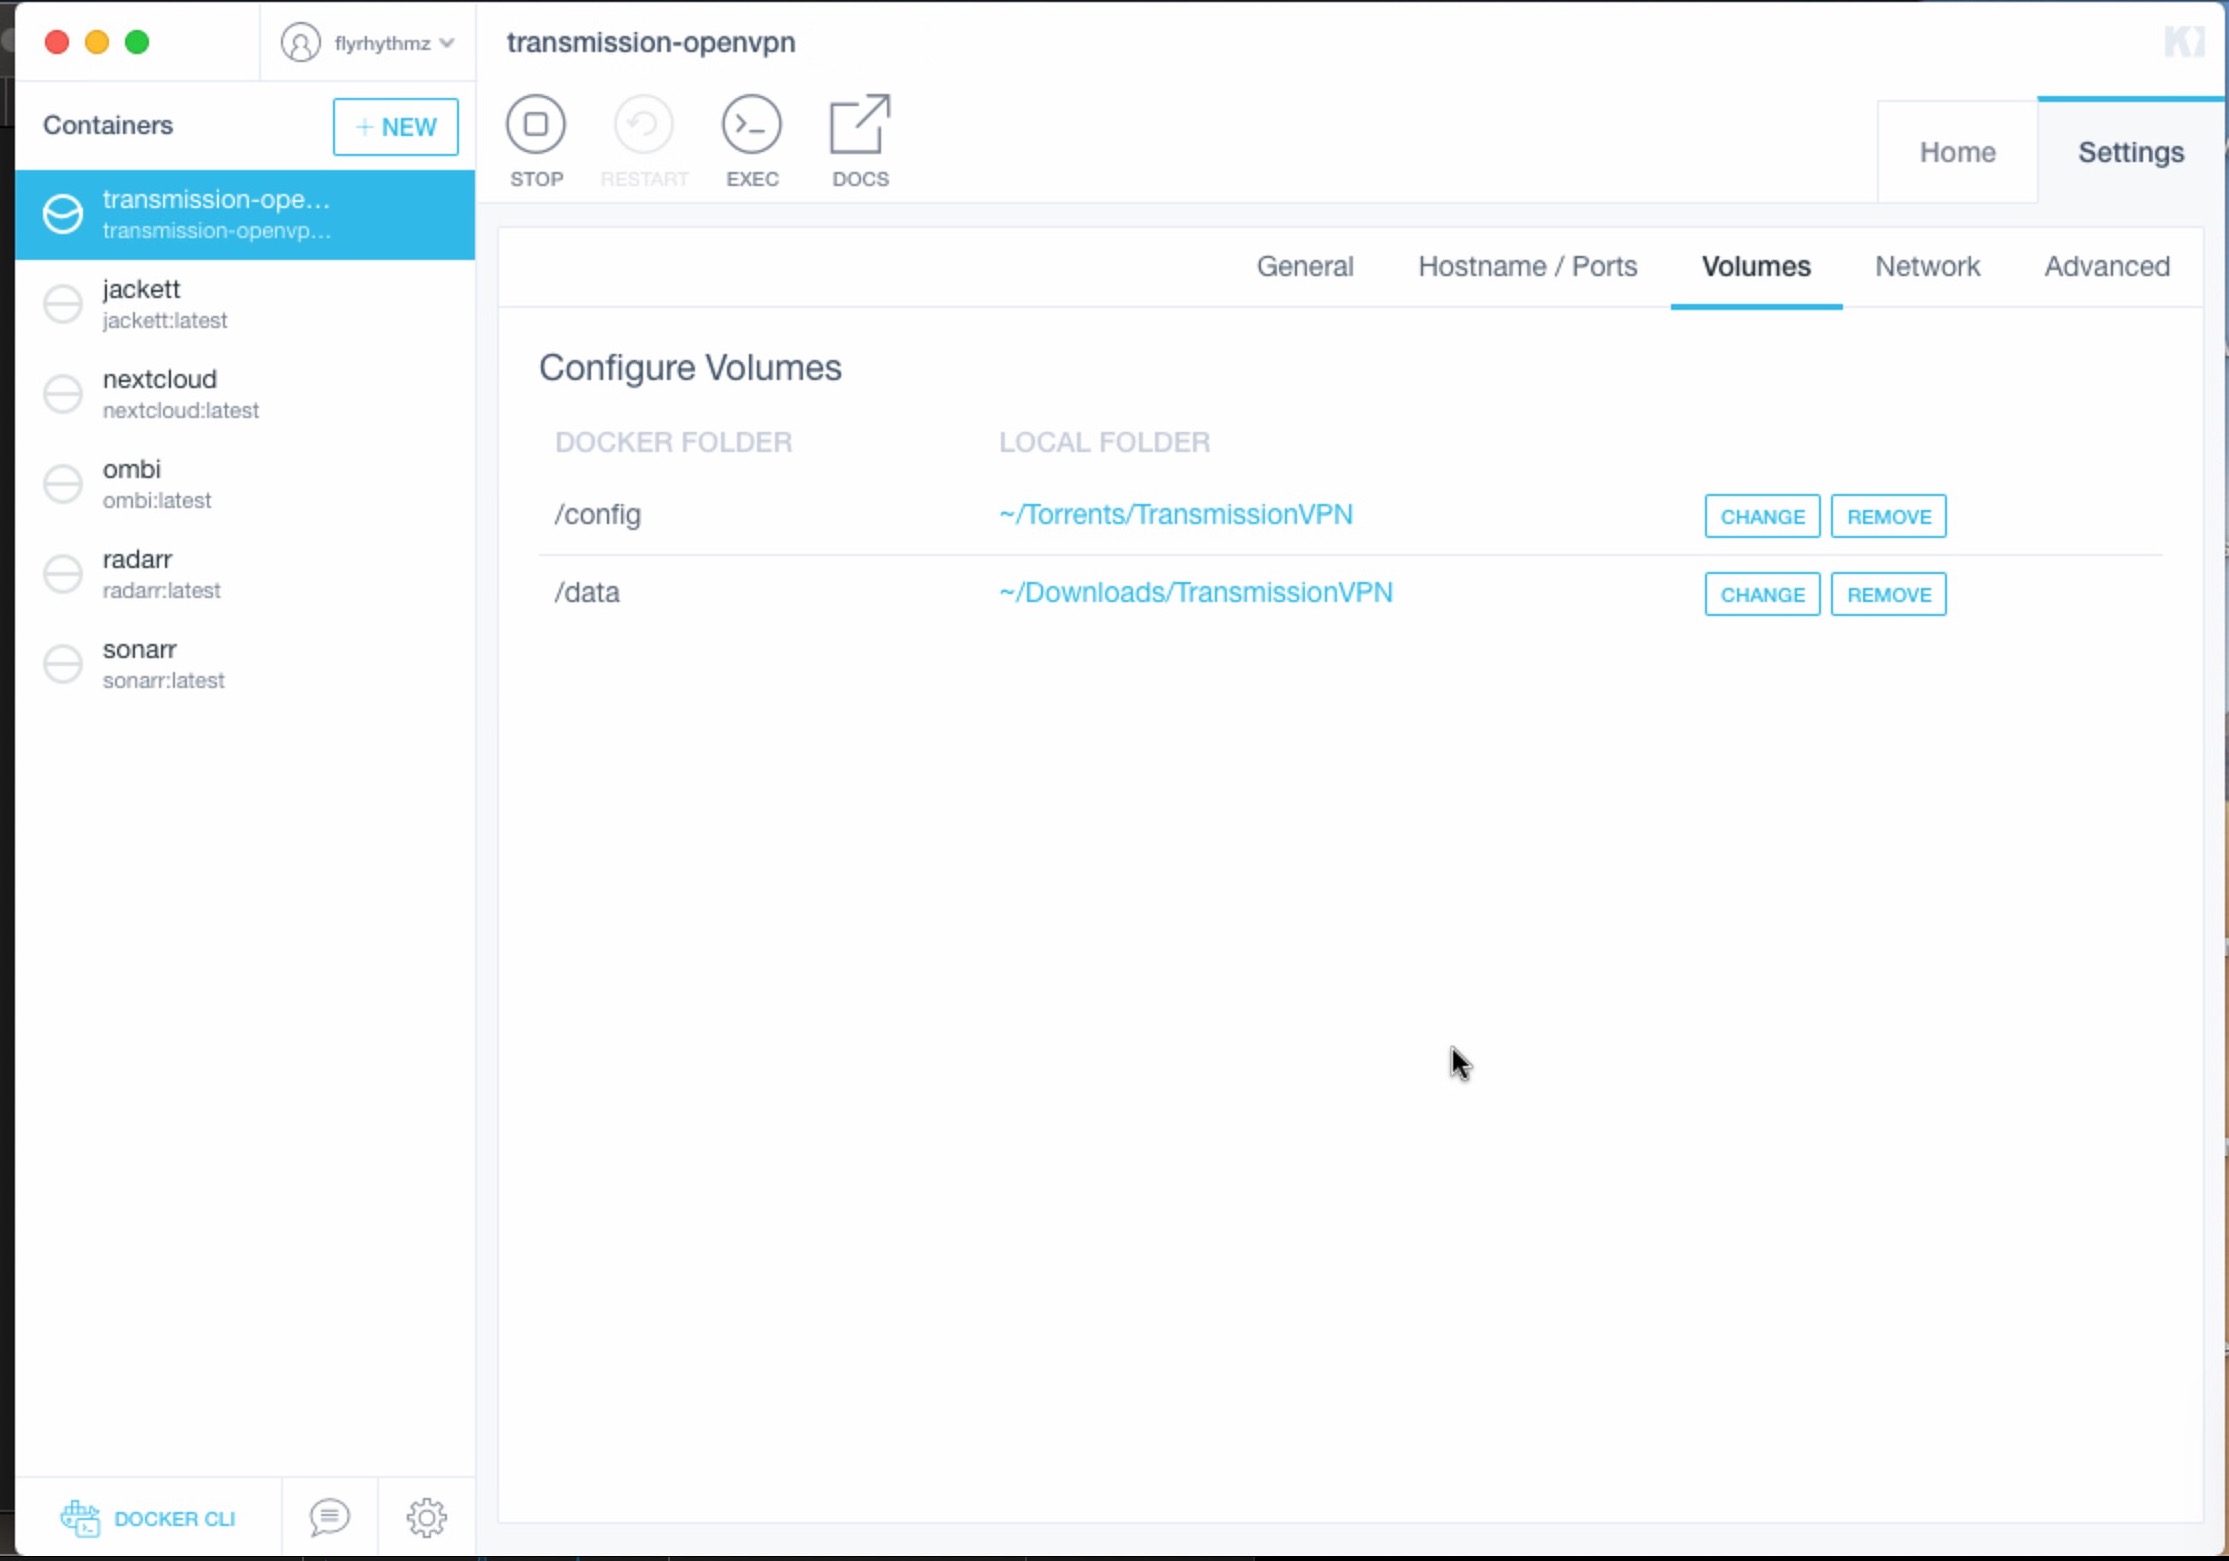The height and width of the screenshot is (1561, 2229).
Task: Open the EXEC terminal icon
Action: (751, 125)
